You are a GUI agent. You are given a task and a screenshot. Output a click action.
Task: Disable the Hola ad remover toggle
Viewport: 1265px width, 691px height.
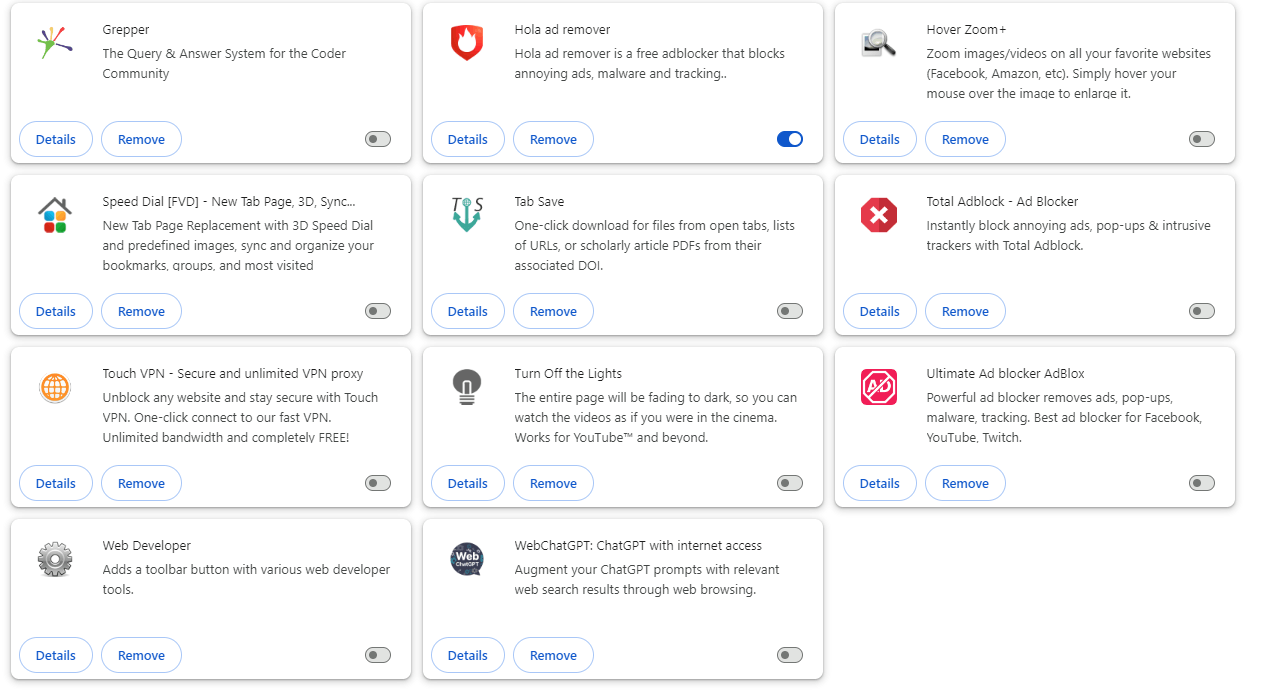(x=789, y=139)
